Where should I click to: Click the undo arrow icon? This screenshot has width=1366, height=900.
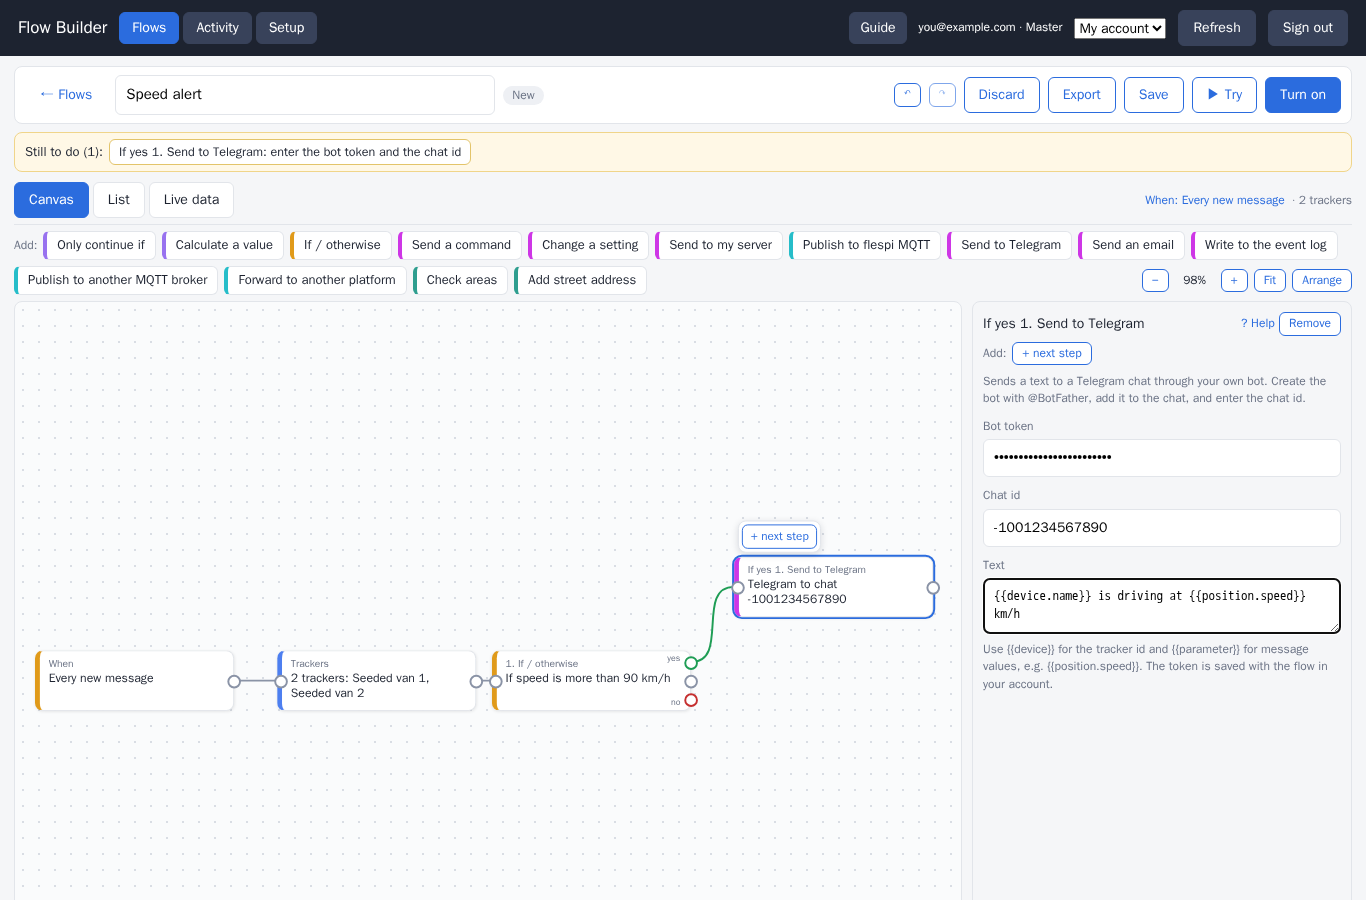(907, 95)
